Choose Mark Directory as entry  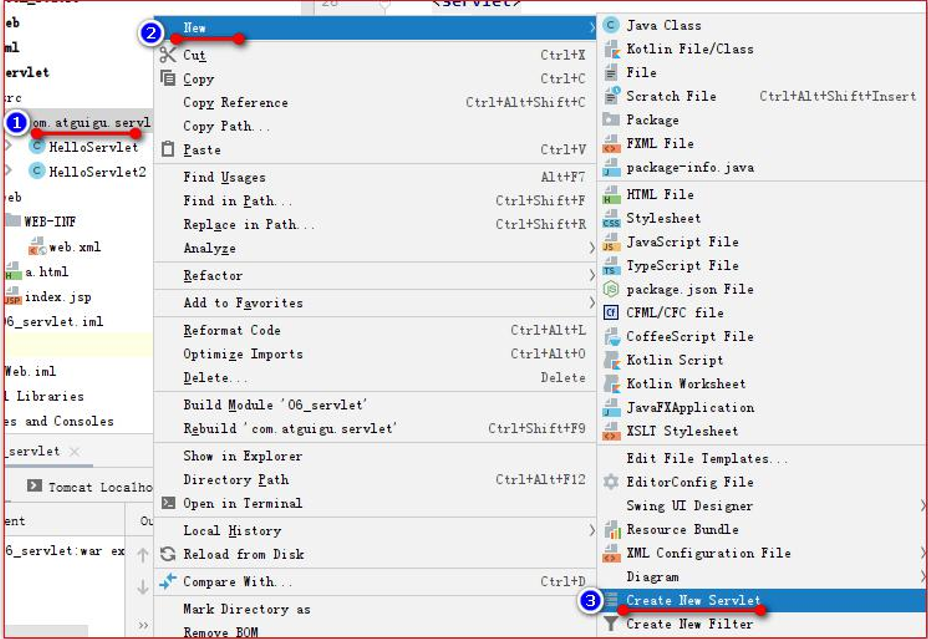[375, 609]
